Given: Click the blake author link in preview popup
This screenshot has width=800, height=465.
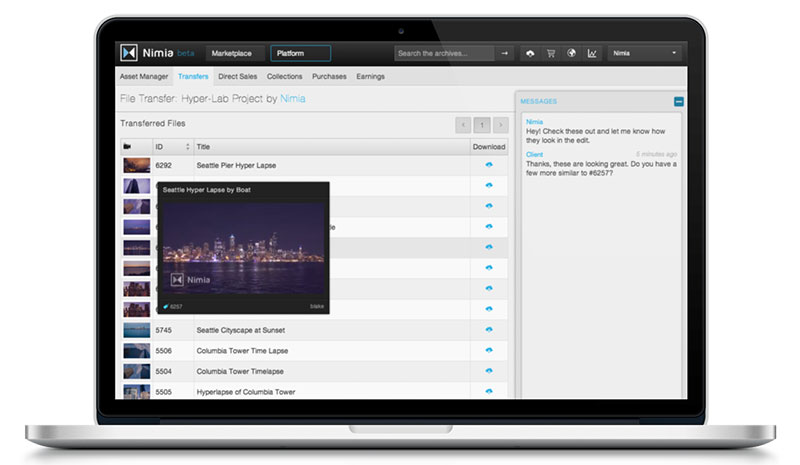Looking at the screenshot, I should [x=317, y=307].
